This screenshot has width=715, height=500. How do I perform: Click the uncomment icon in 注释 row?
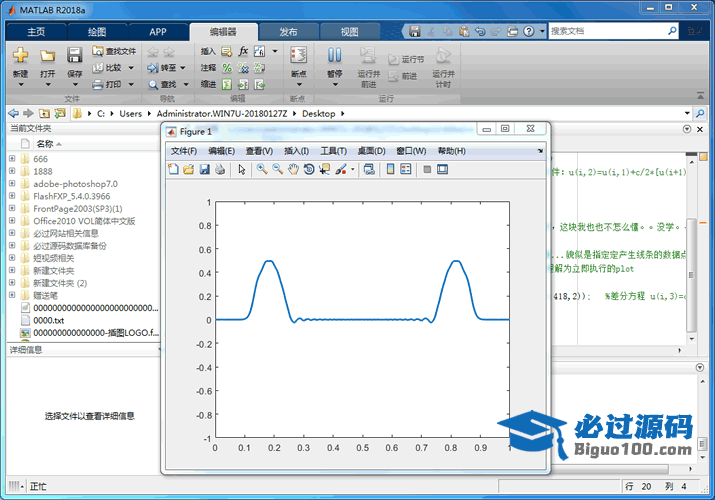[x=244, y=68]
